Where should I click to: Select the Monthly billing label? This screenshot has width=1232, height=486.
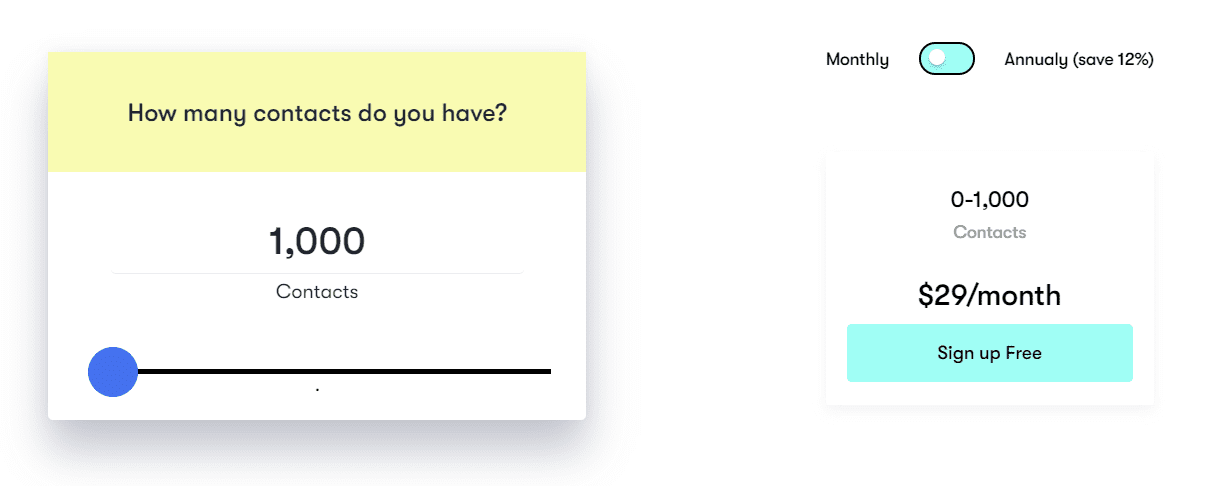[x=857, y=60]
